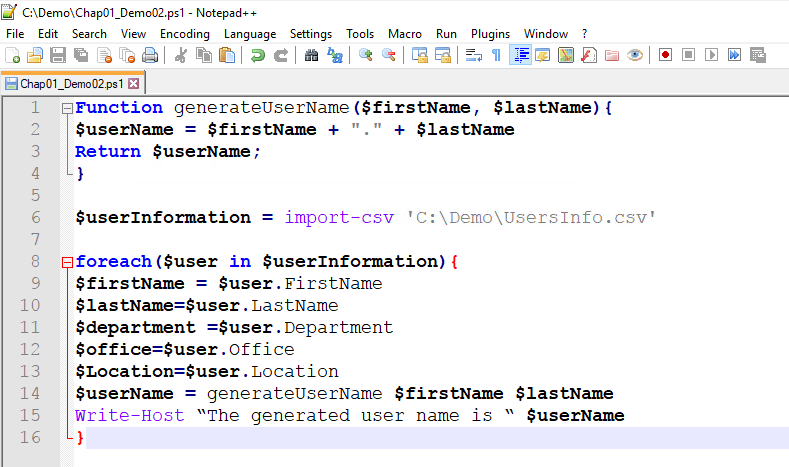Copy selection using the Copy icon
Viewport: 789px width, 467px height.
pos(204,55)
